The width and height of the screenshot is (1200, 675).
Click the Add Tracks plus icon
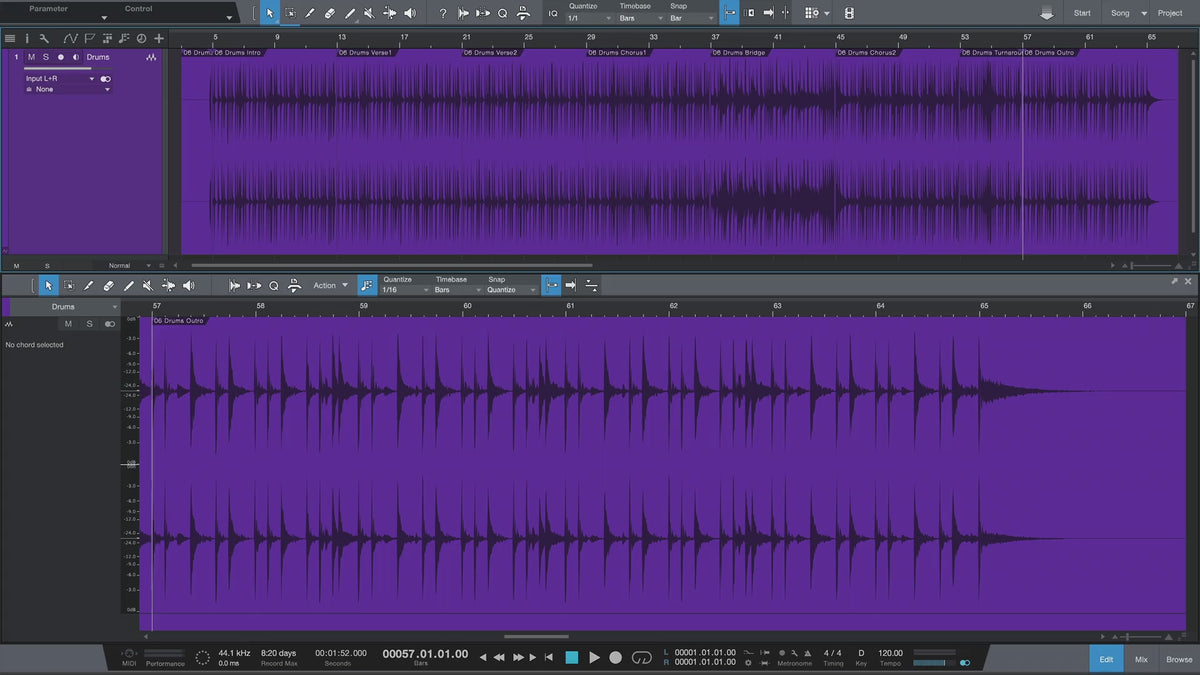[x=159, y=38]
